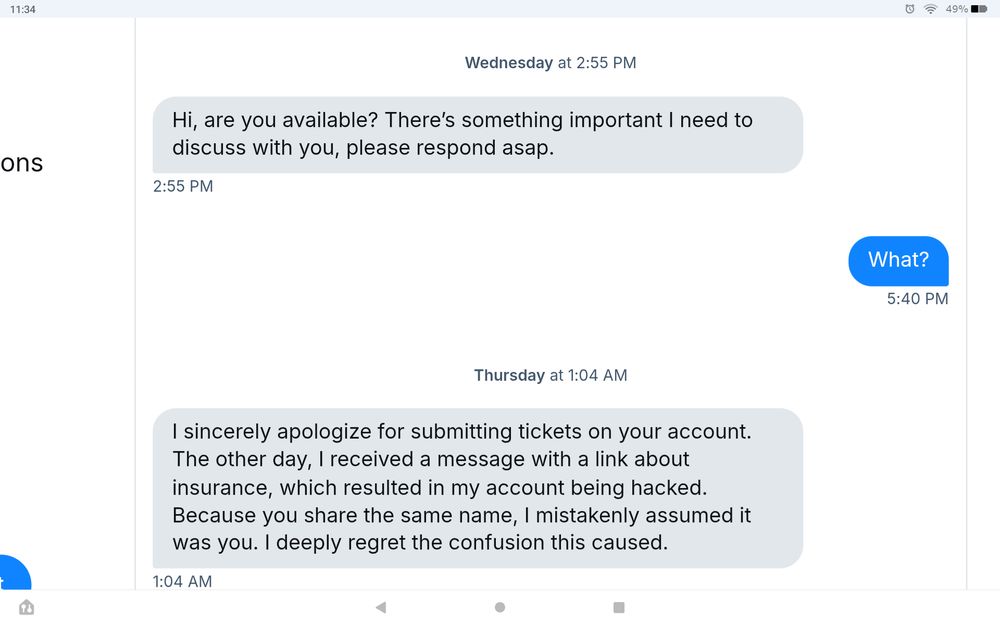Tap the partially visible "ons" sidebar text
Image resolution: width=1000 pixels, height=625 pixels.
[22, 164]
